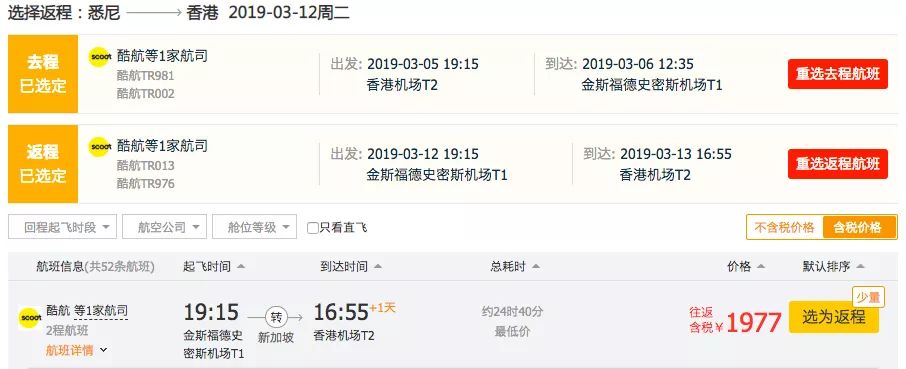The image size is (906, 369).
Task: Click the 转 transfer circle icon
Action: click(x=276, y=317)
